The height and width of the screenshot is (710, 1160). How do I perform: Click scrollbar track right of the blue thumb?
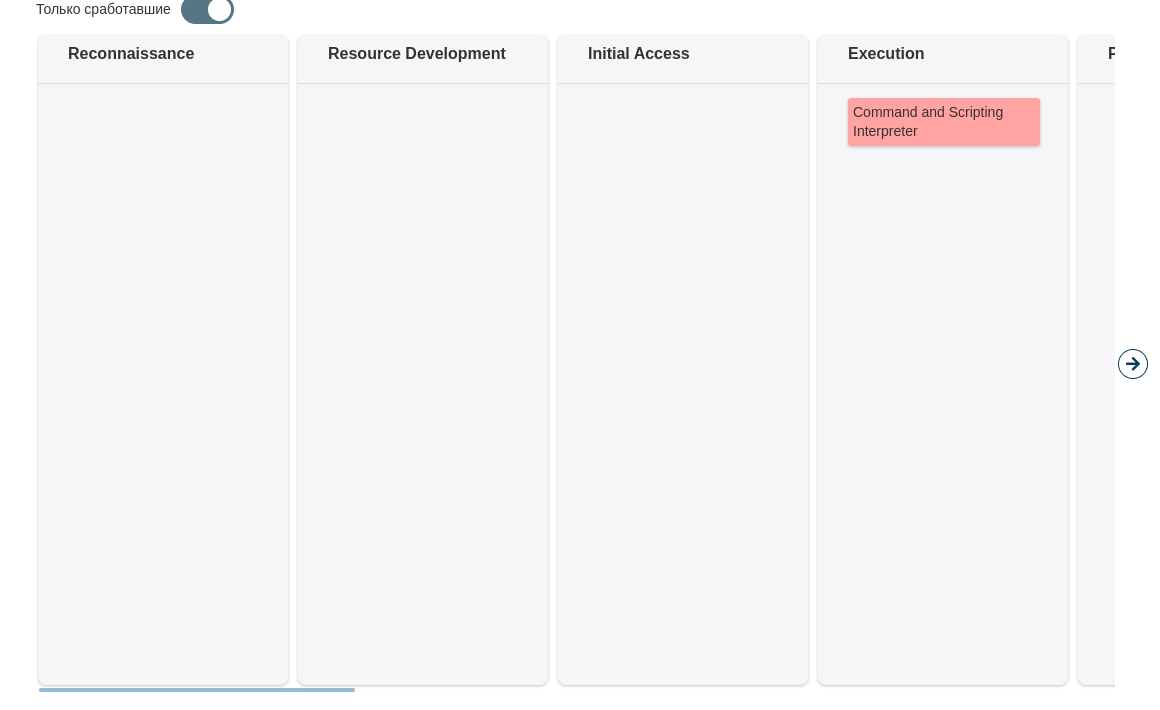[x=700, y=689]
